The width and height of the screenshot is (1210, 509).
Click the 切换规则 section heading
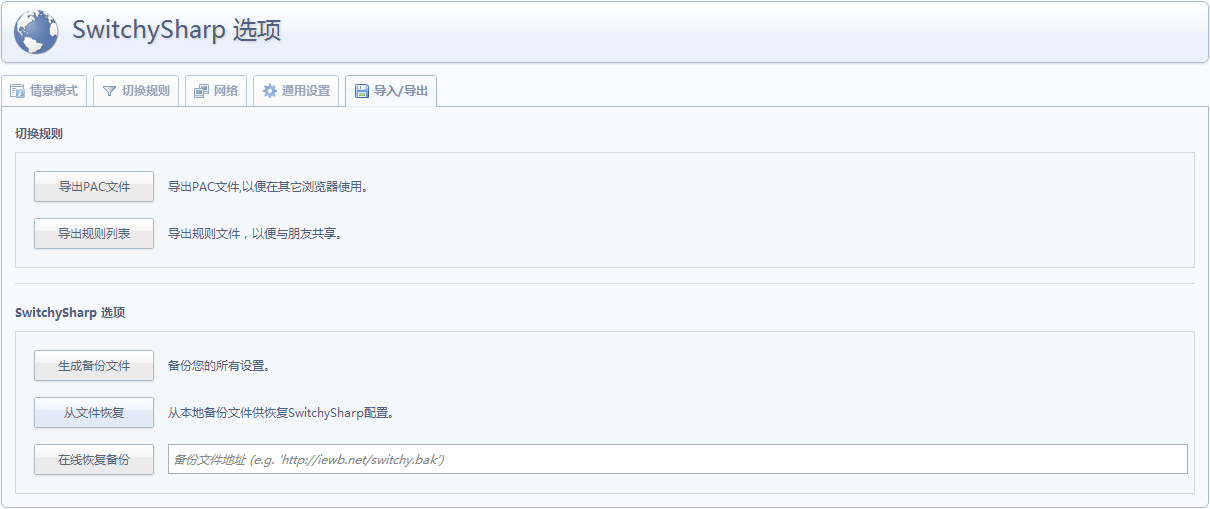tap(39, 133)
